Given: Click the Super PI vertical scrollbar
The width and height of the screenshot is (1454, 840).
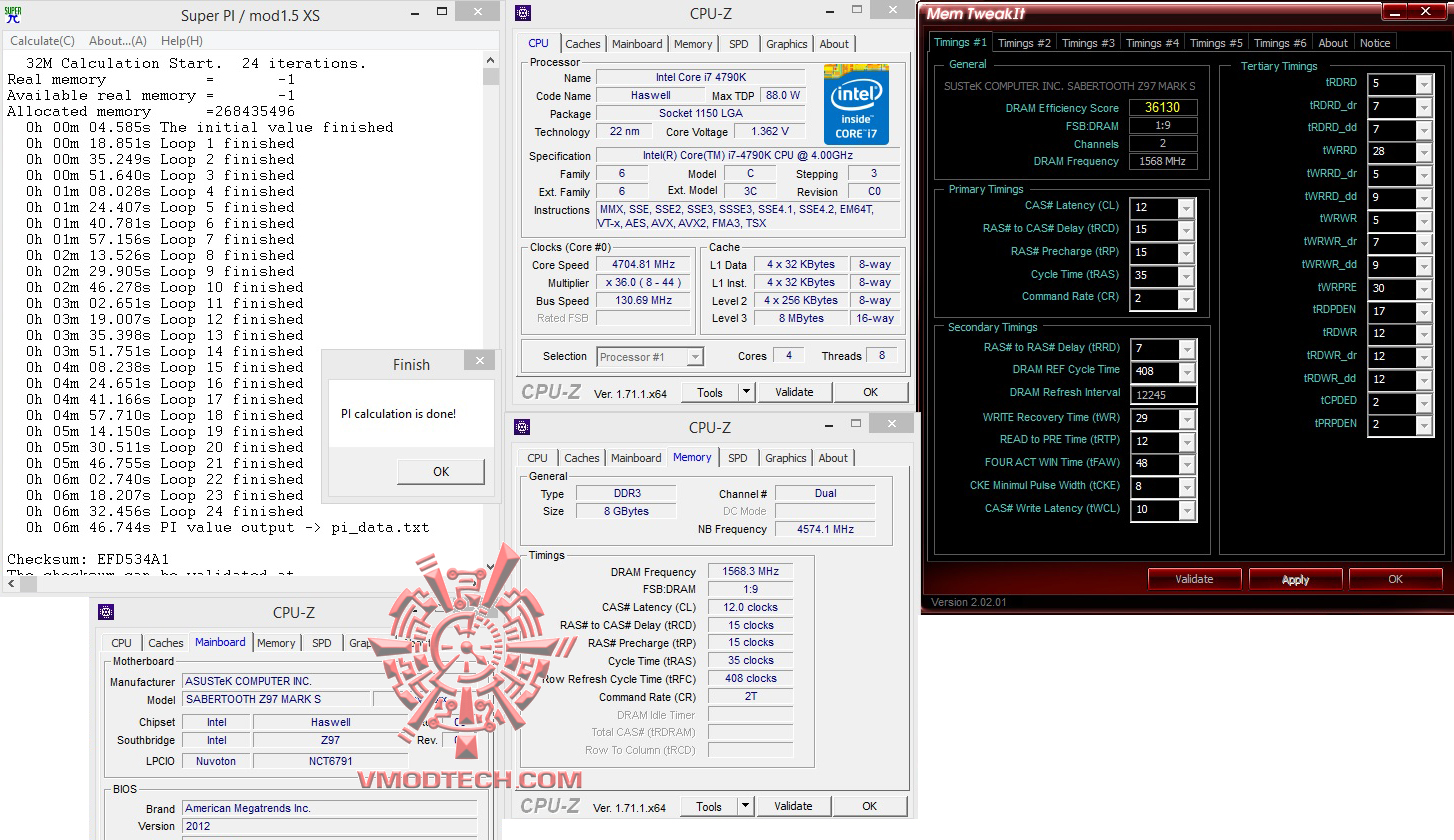Looking at the screenshot, I should (490, 313).
